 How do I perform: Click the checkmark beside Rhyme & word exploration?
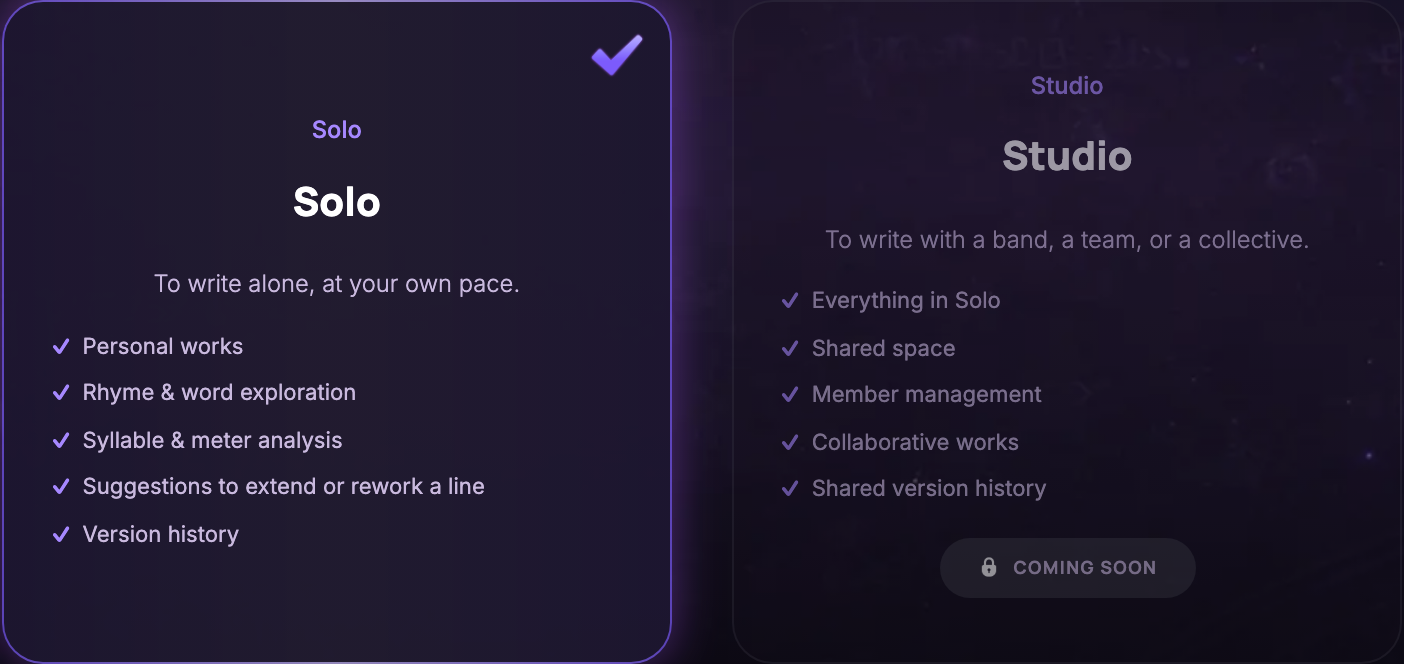pyautogui.click(x=61, y=392)
